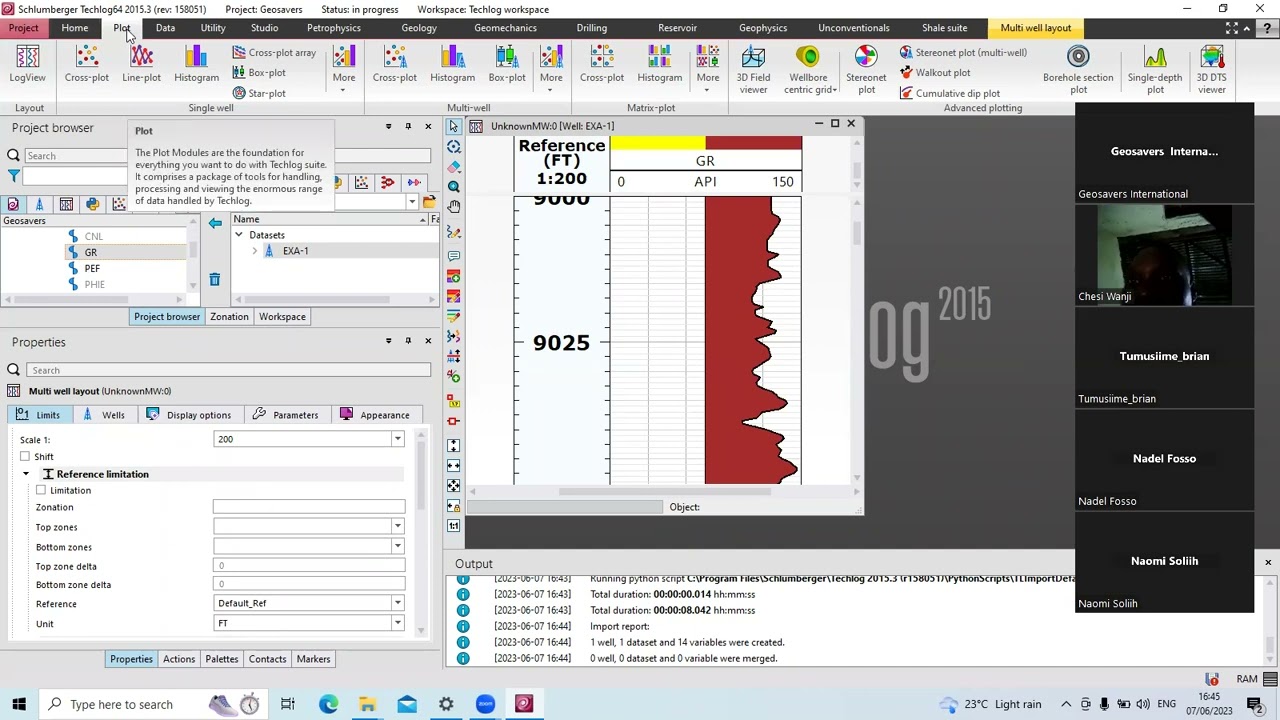Viewport: 1280px width, 720px height.
Task: Open the Display options properties tab
Action: [x=189, y=415]
